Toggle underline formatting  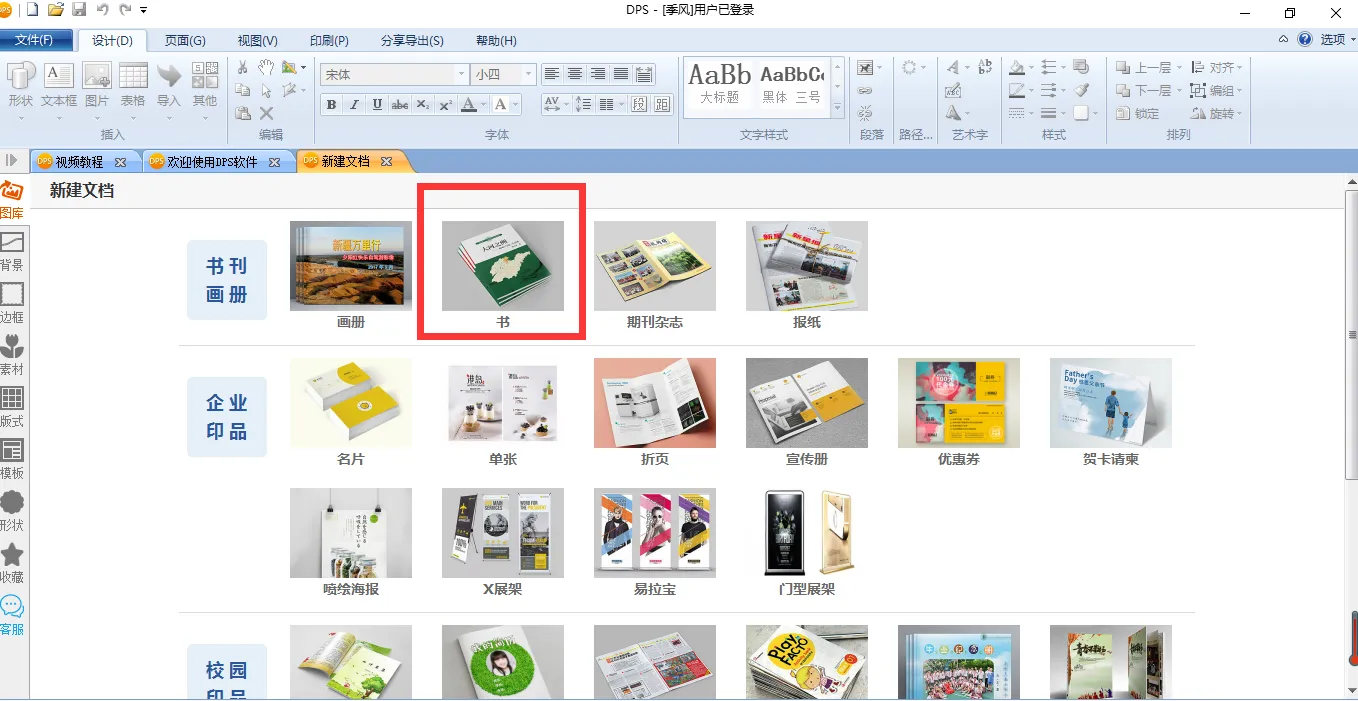pos(377,104)
